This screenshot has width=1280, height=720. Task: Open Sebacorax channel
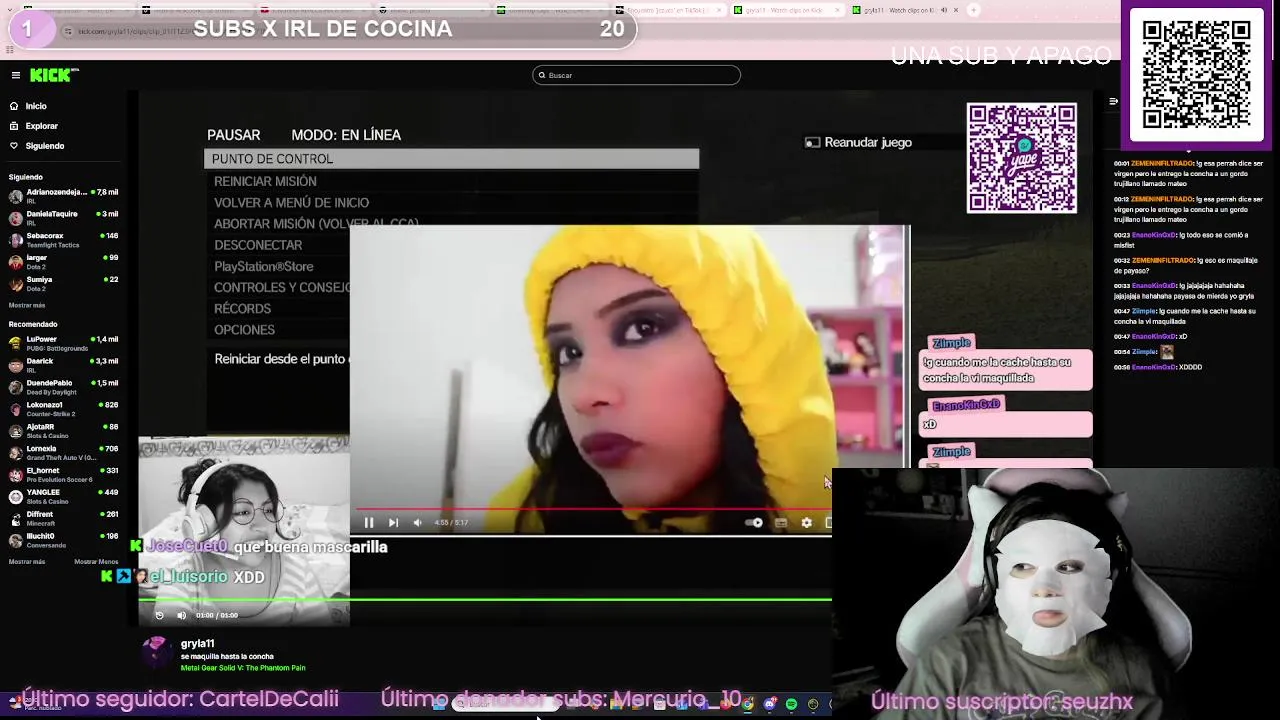[x=64, y=239]
